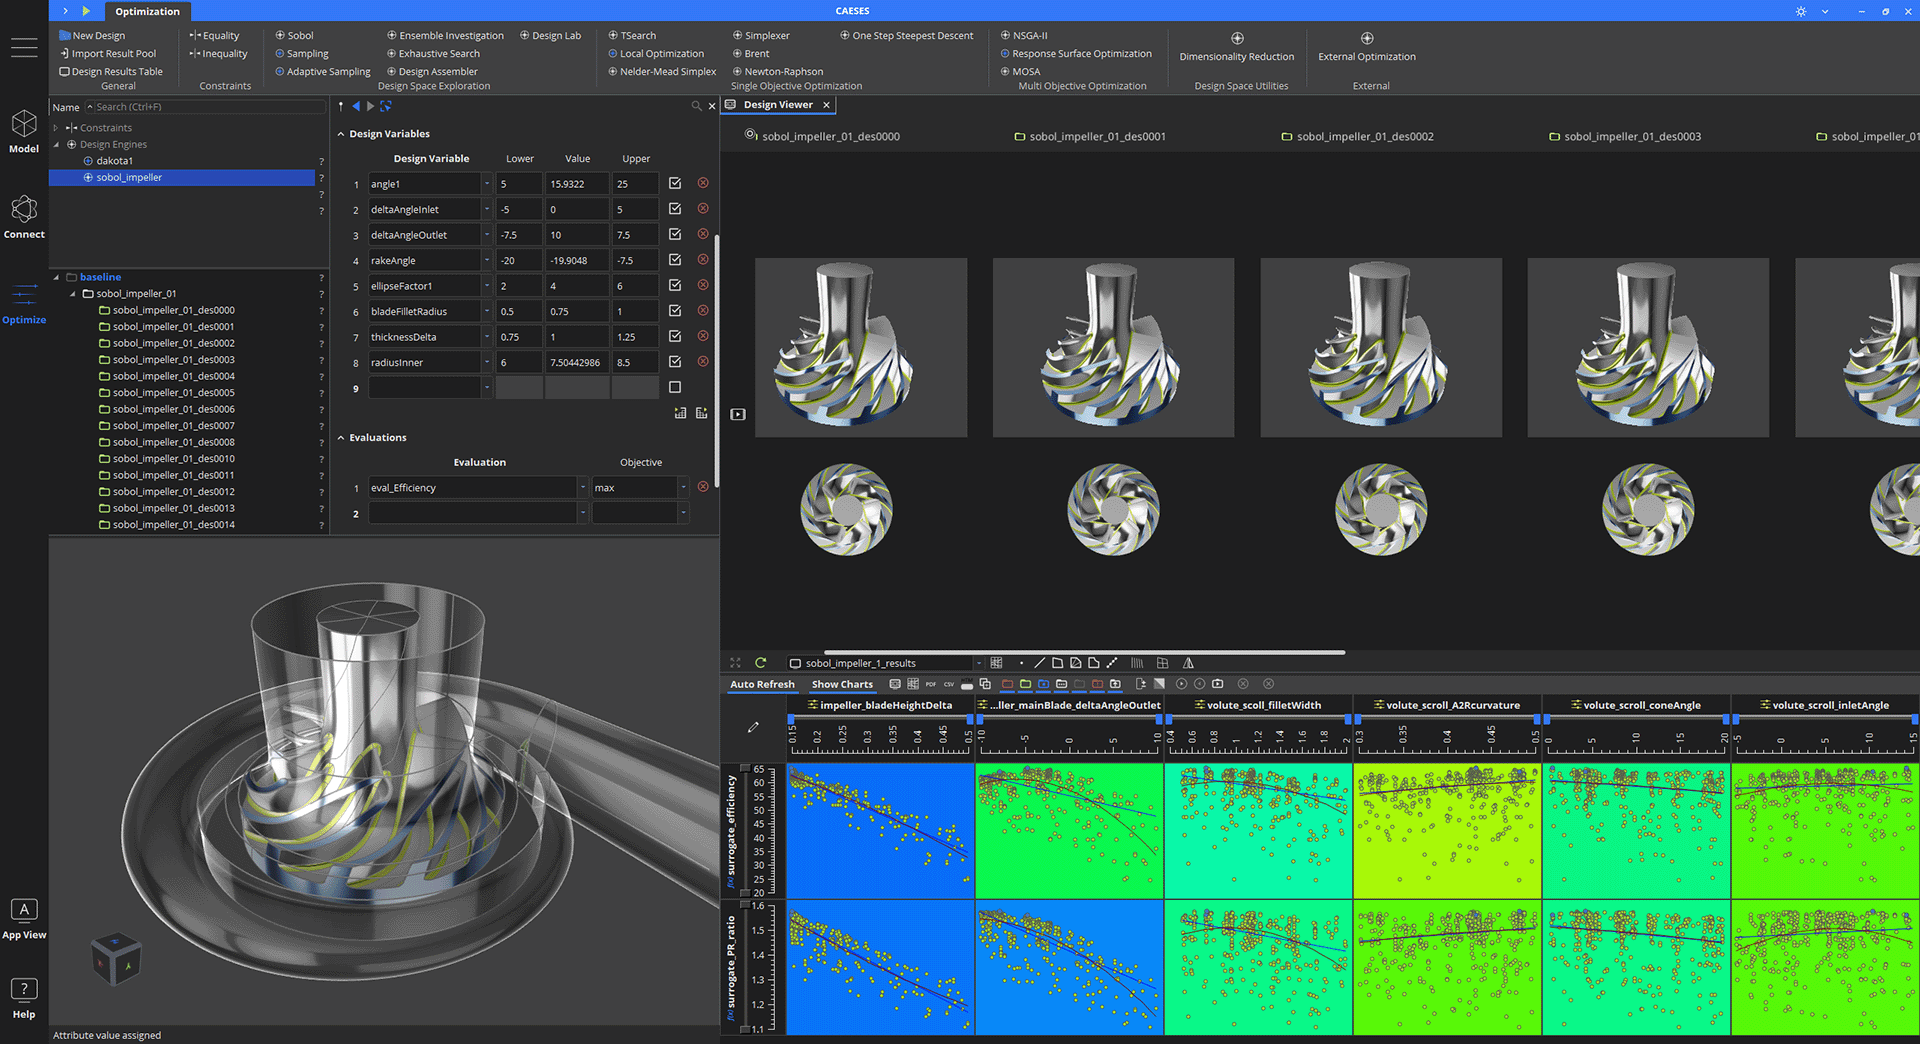Open Help from the sidebar
1920x1044 pixels.
pos(24,998)
